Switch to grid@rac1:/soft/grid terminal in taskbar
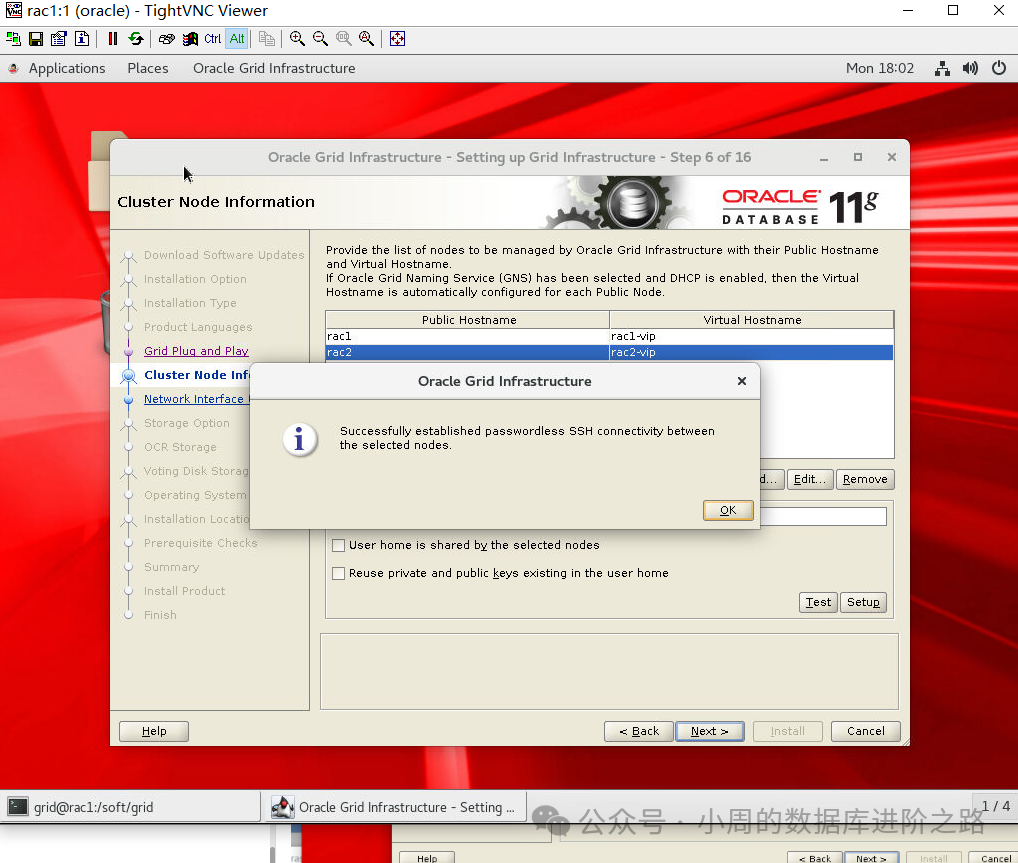This screenshot has width=1018, height=863. point(130,807)
